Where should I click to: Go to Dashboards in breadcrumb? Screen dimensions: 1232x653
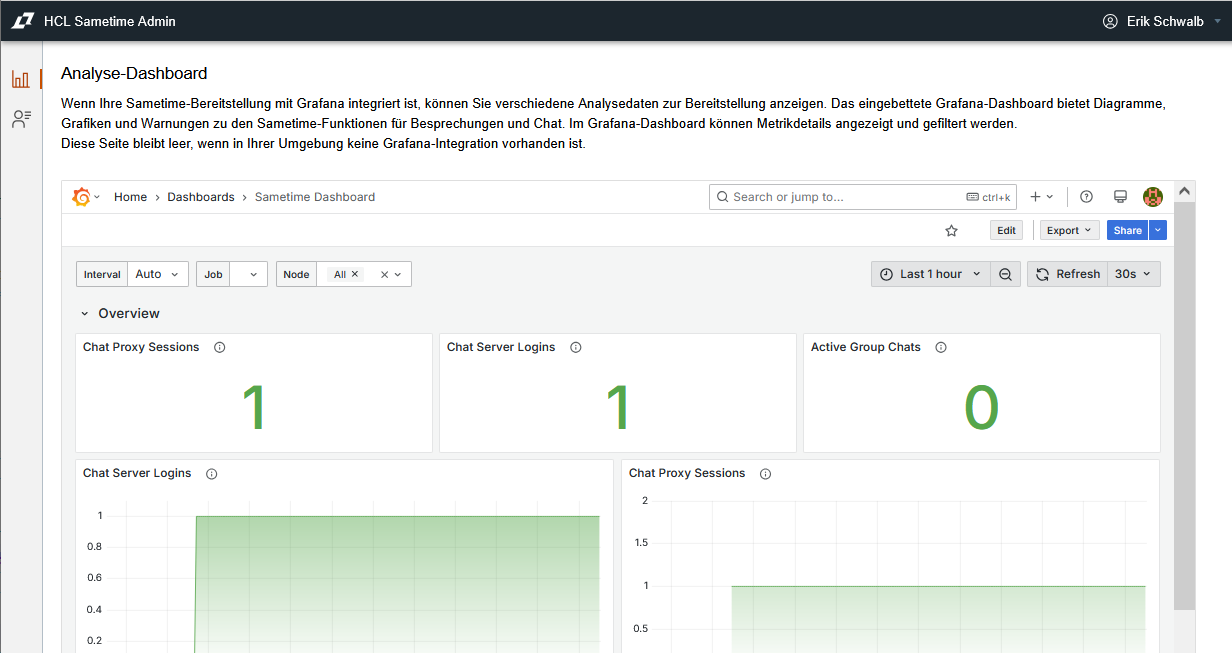[x=200, y=197]
